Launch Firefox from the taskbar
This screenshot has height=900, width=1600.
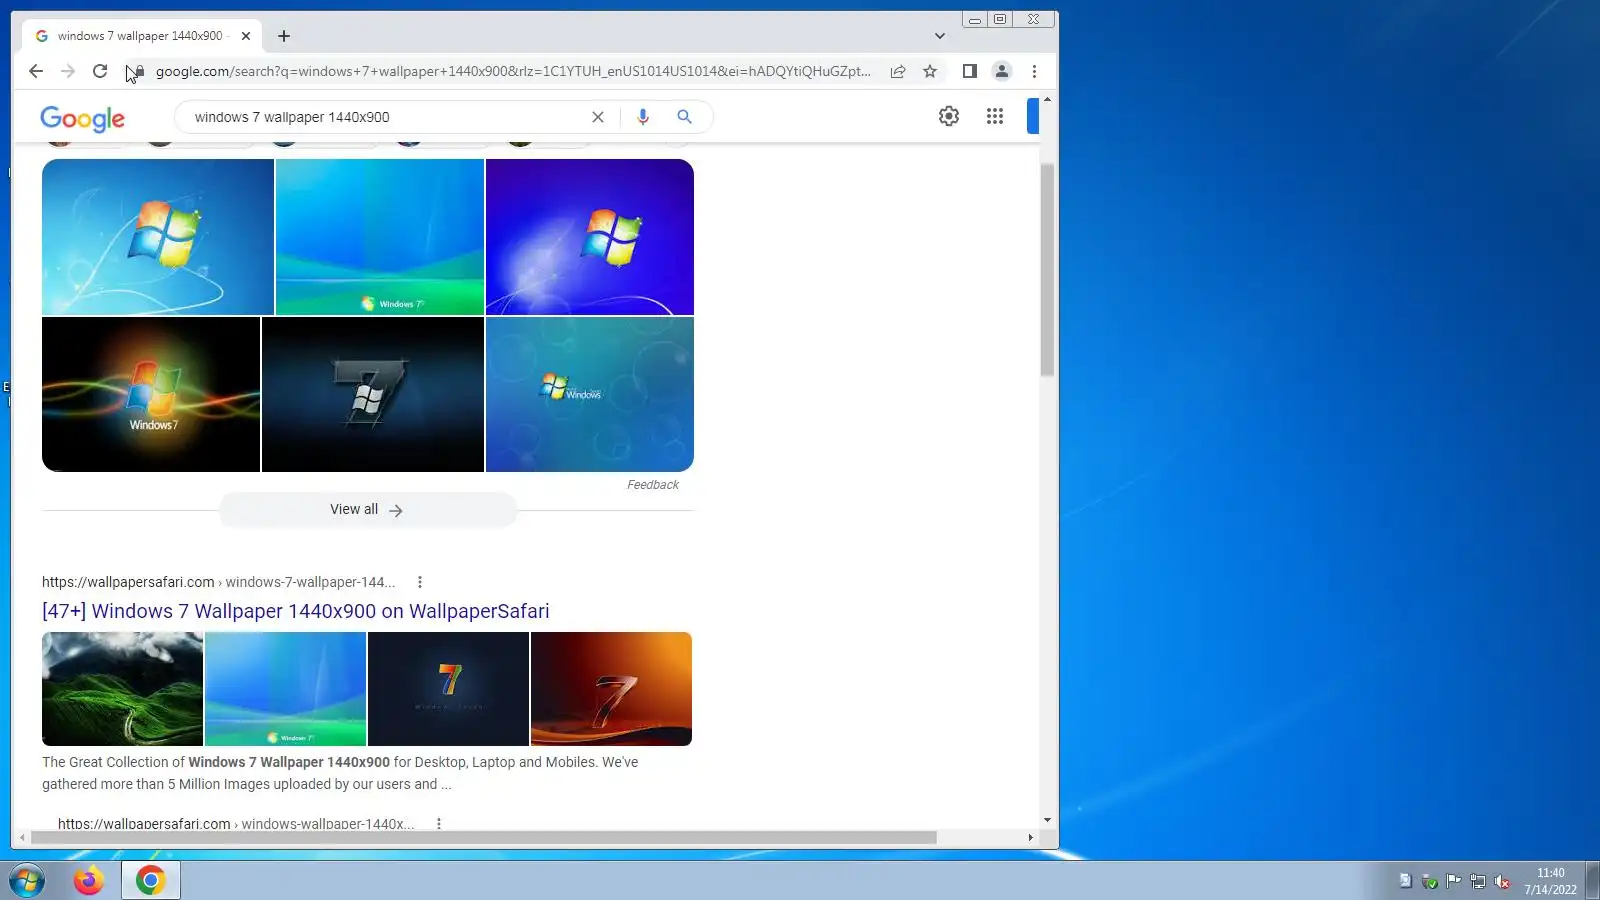[89, 881]
